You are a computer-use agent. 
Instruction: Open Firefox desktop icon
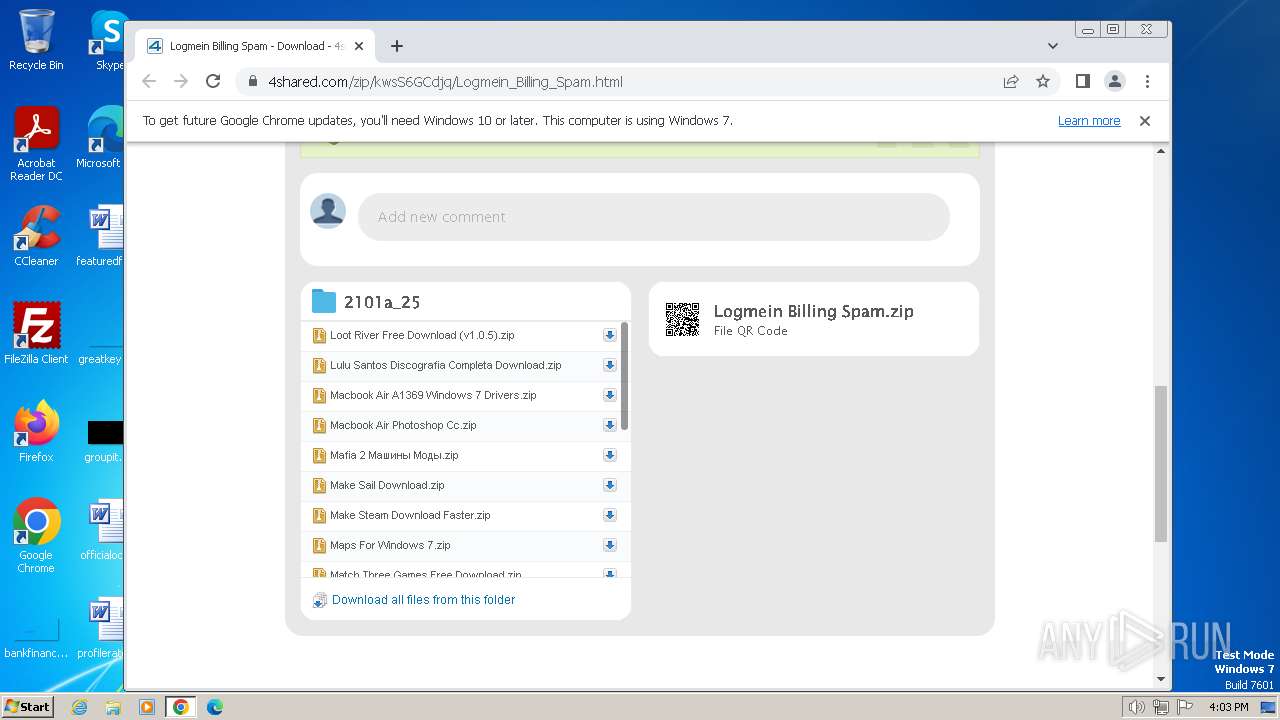tap(36, 432)
